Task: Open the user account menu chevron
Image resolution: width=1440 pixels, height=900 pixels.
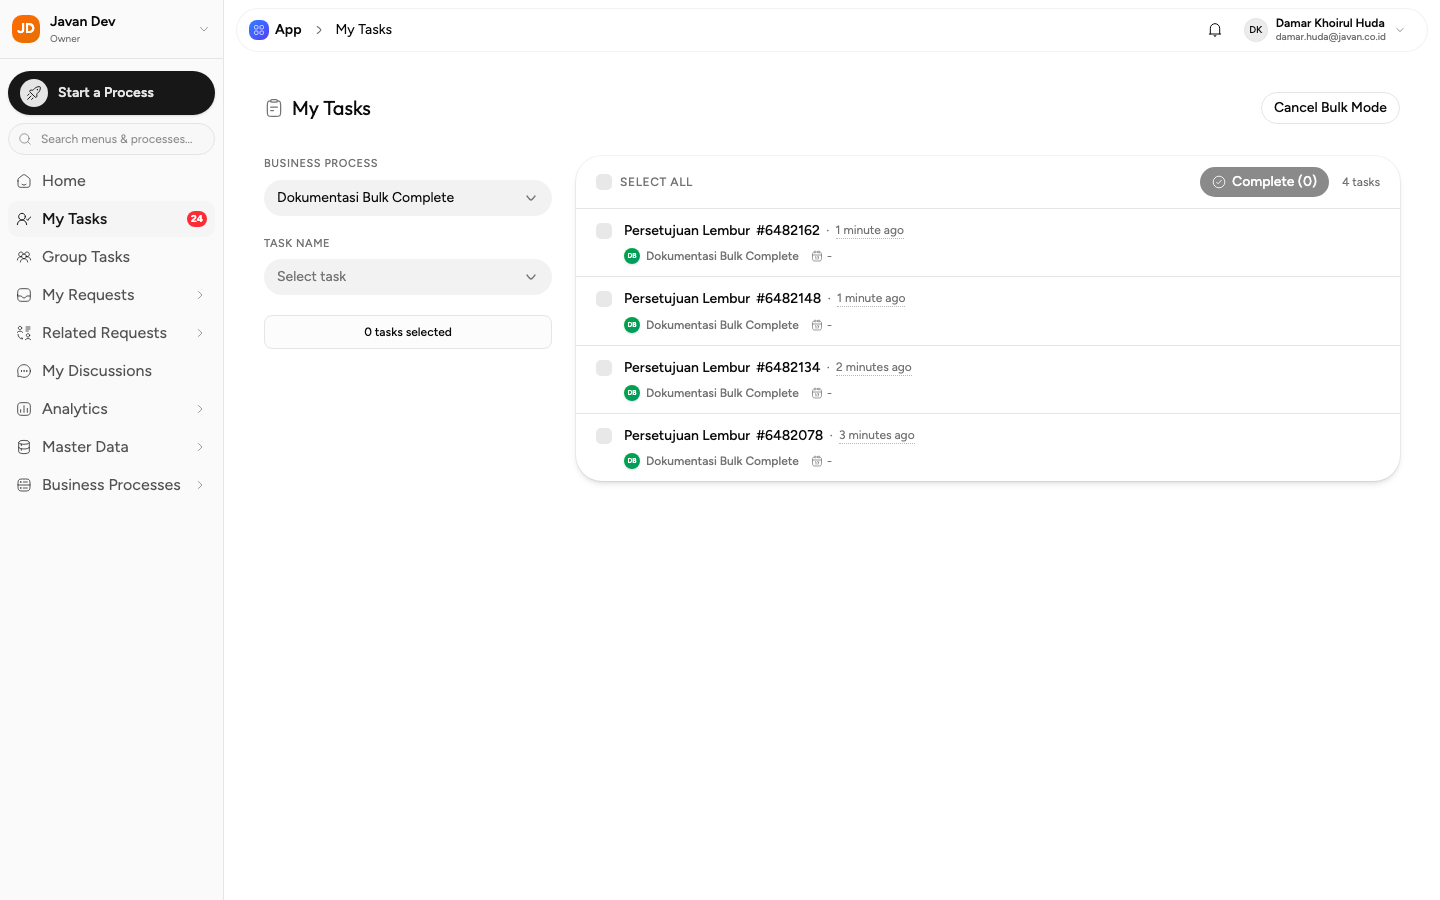Action: (x=1400, y=30)
